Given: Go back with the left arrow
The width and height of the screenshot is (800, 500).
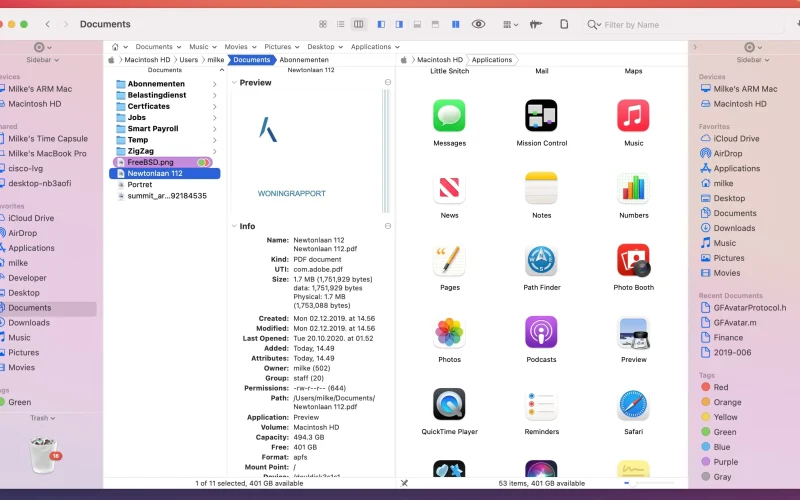Looking at the screenshot, I should 47,24.
